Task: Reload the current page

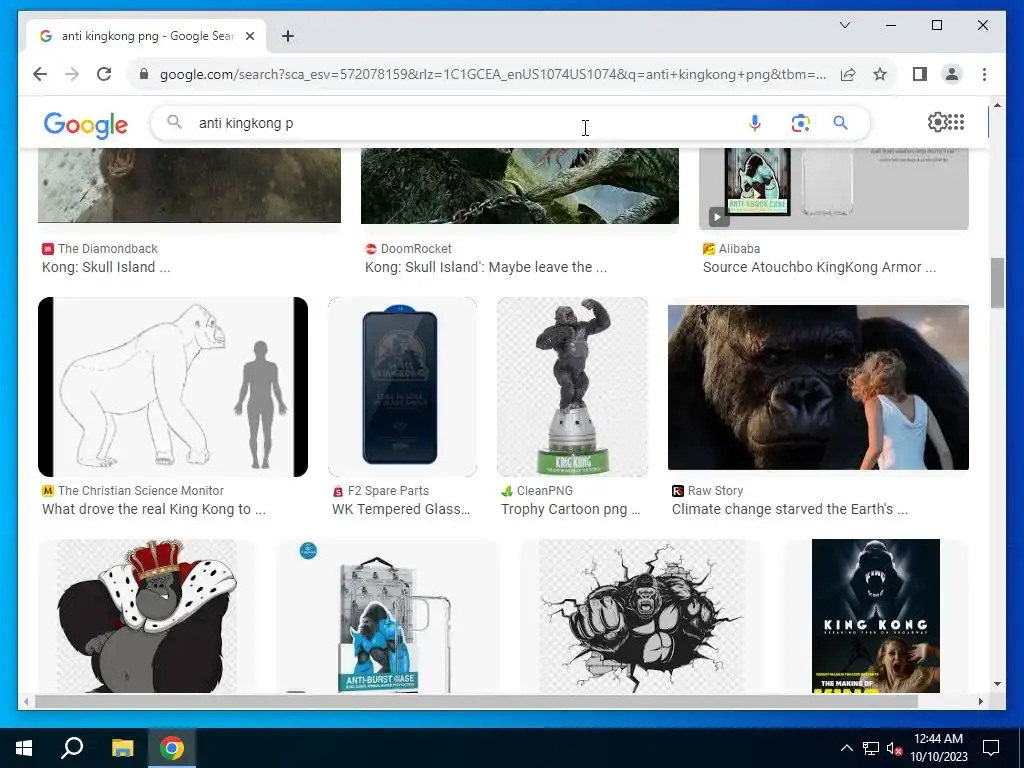Action: coord(104,74)
